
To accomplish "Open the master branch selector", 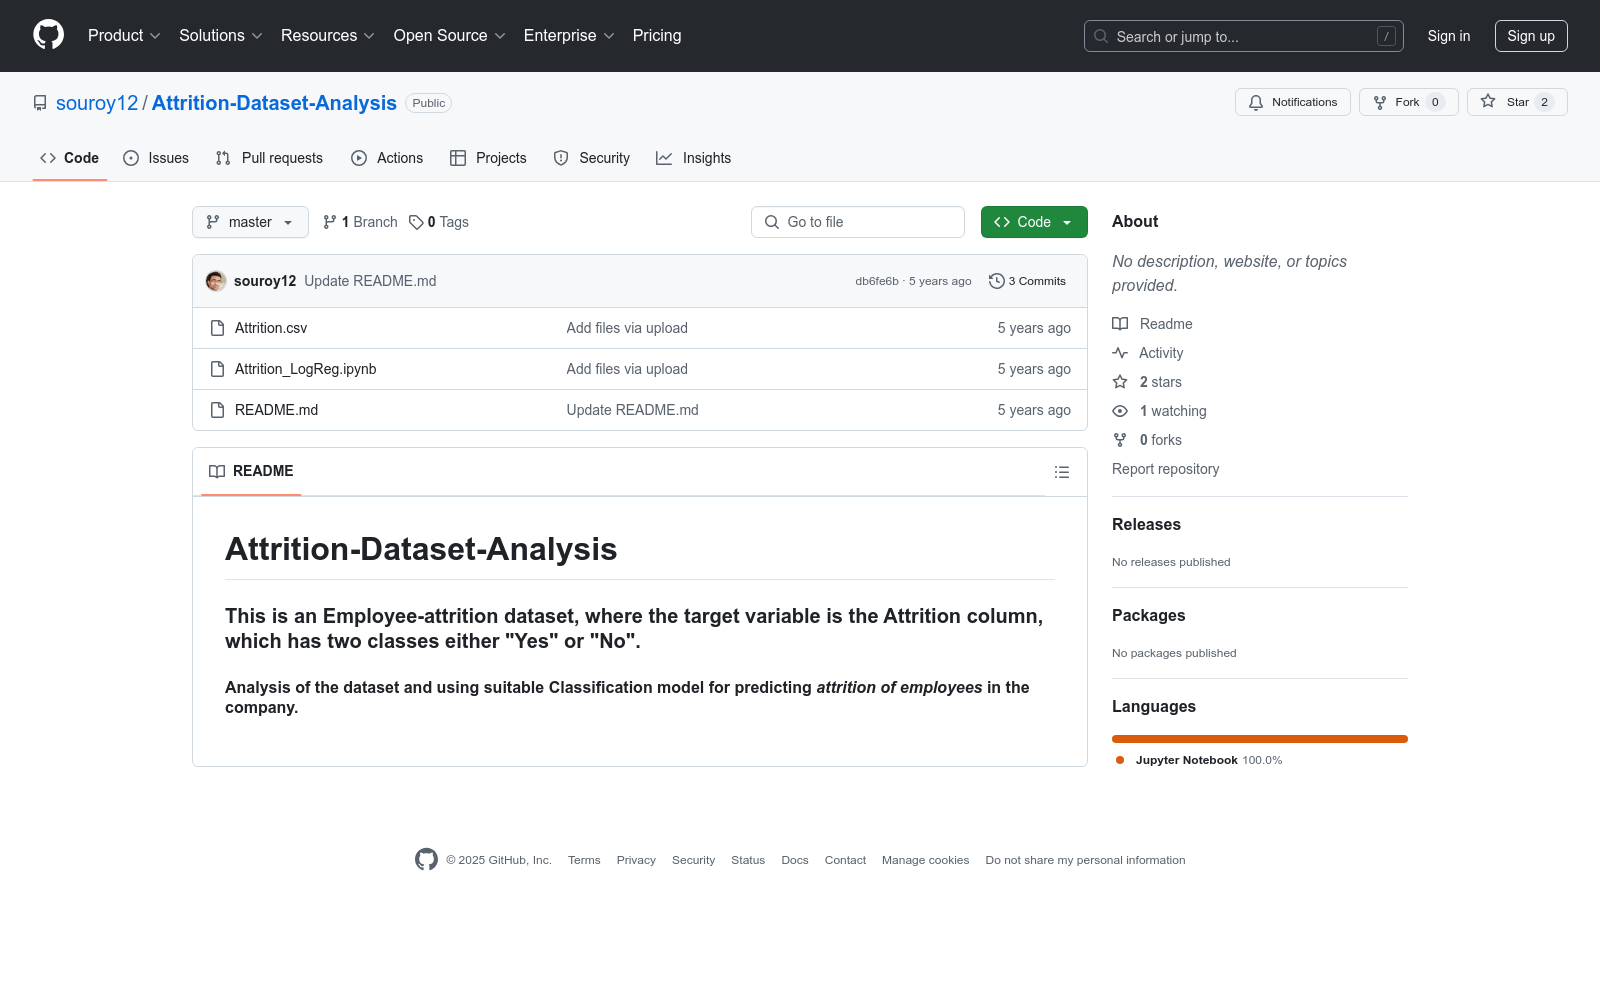I will (x=250, y=222).
